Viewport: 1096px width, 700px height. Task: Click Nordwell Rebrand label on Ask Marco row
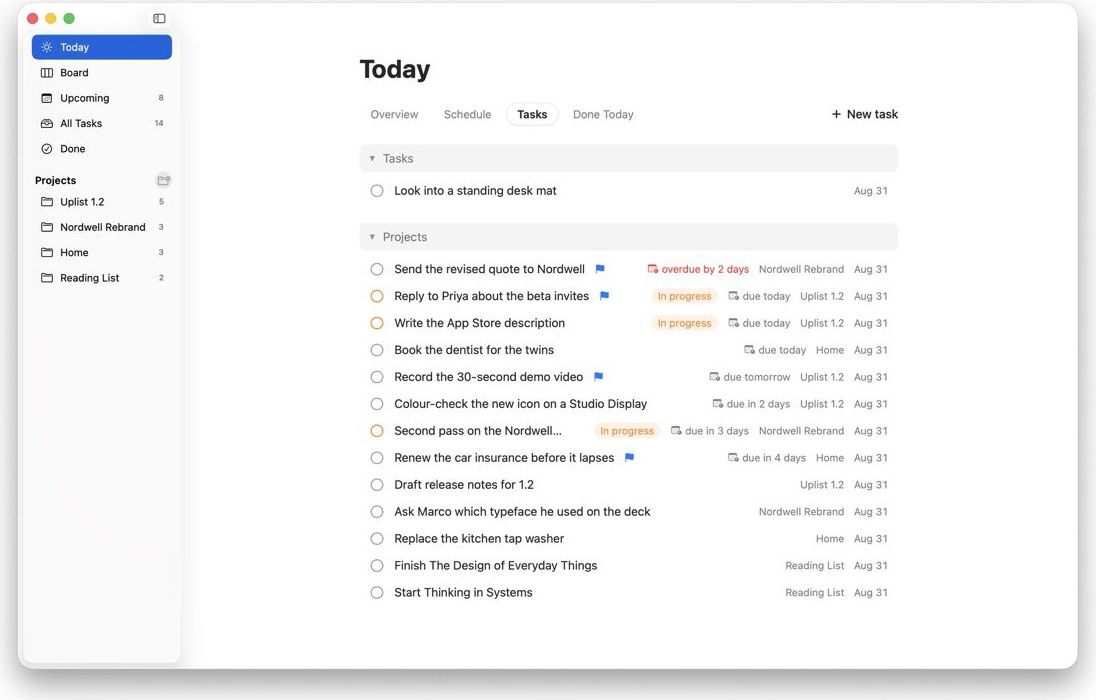(801, 512)
